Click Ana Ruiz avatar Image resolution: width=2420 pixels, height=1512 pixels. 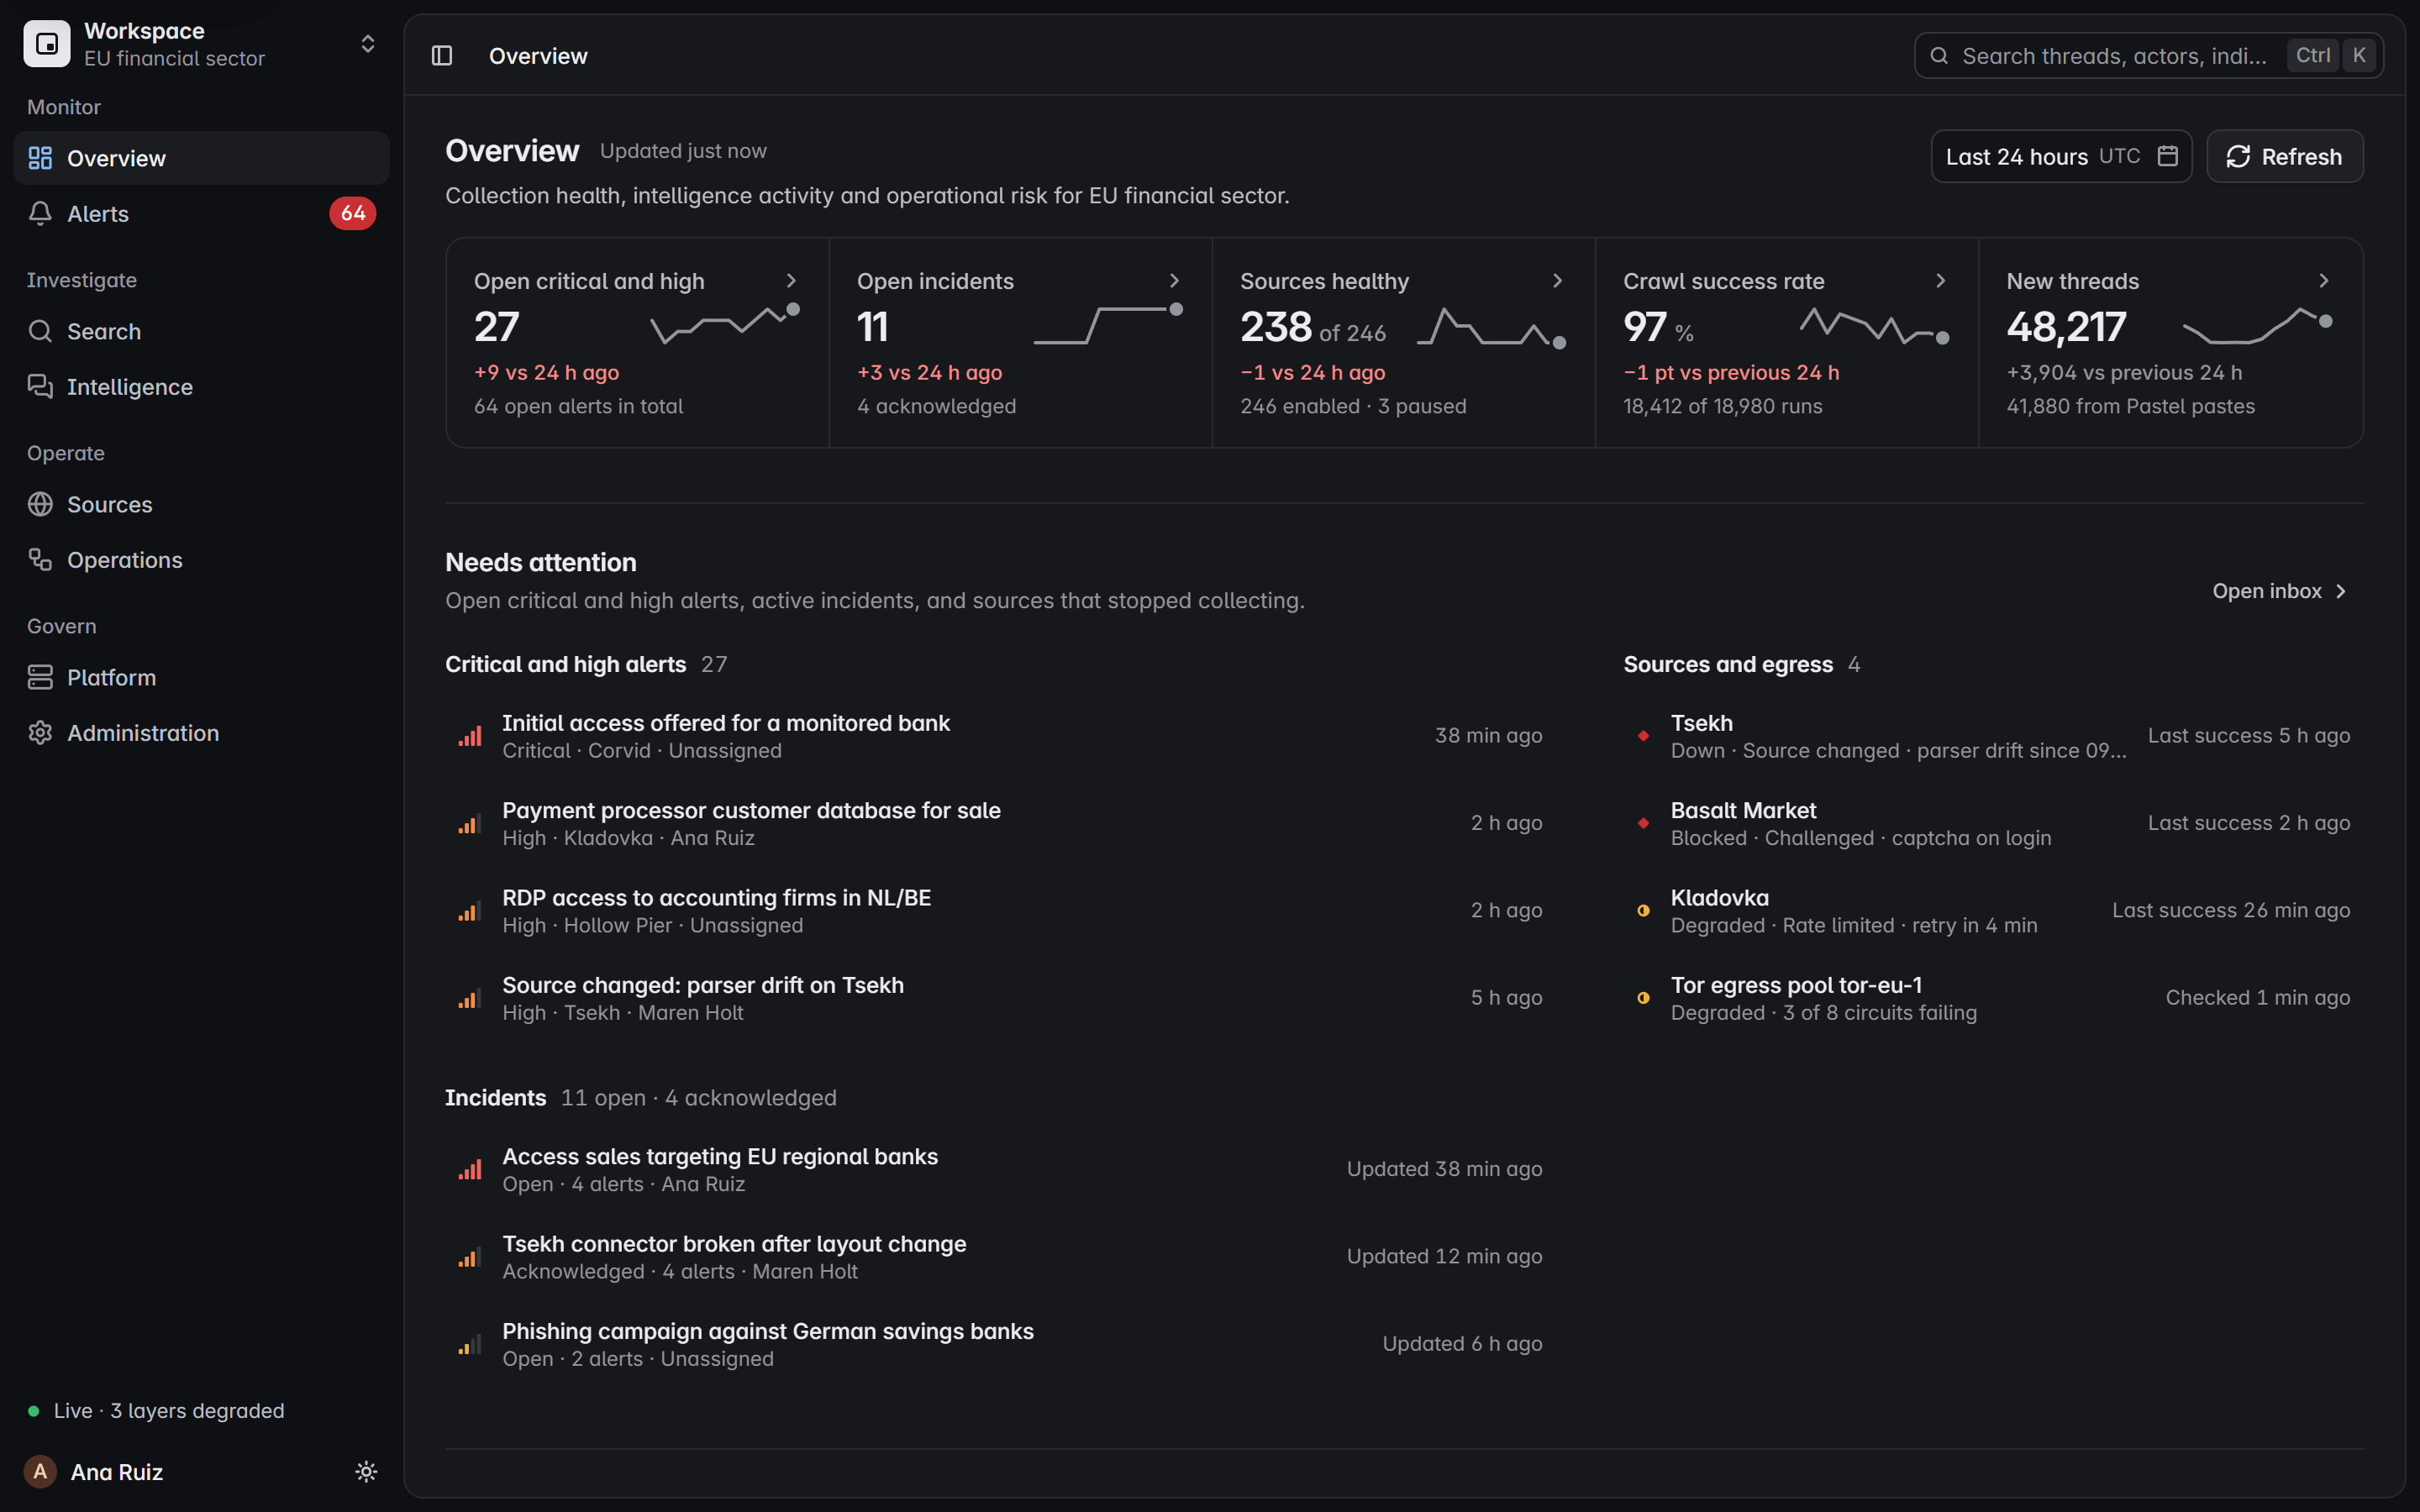(x=40, y=1471)
